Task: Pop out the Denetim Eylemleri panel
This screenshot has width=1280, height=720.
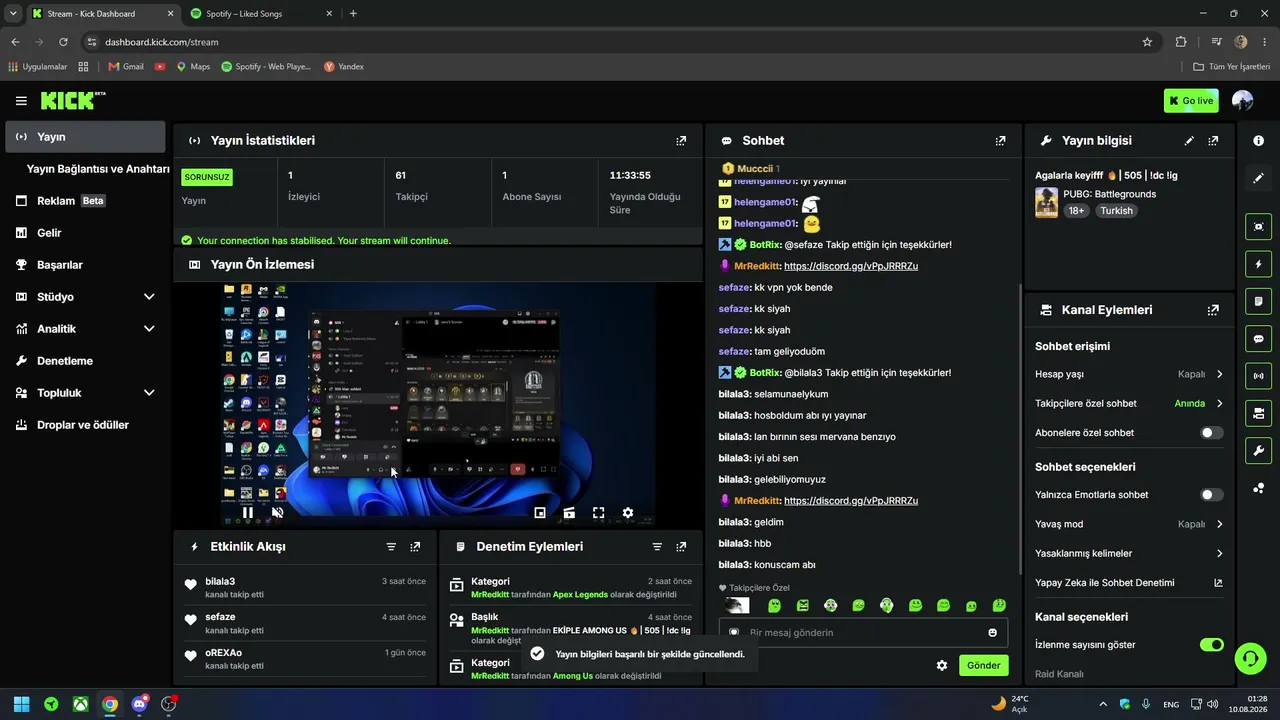Action: pyautogui.click(x=681, y=547)
